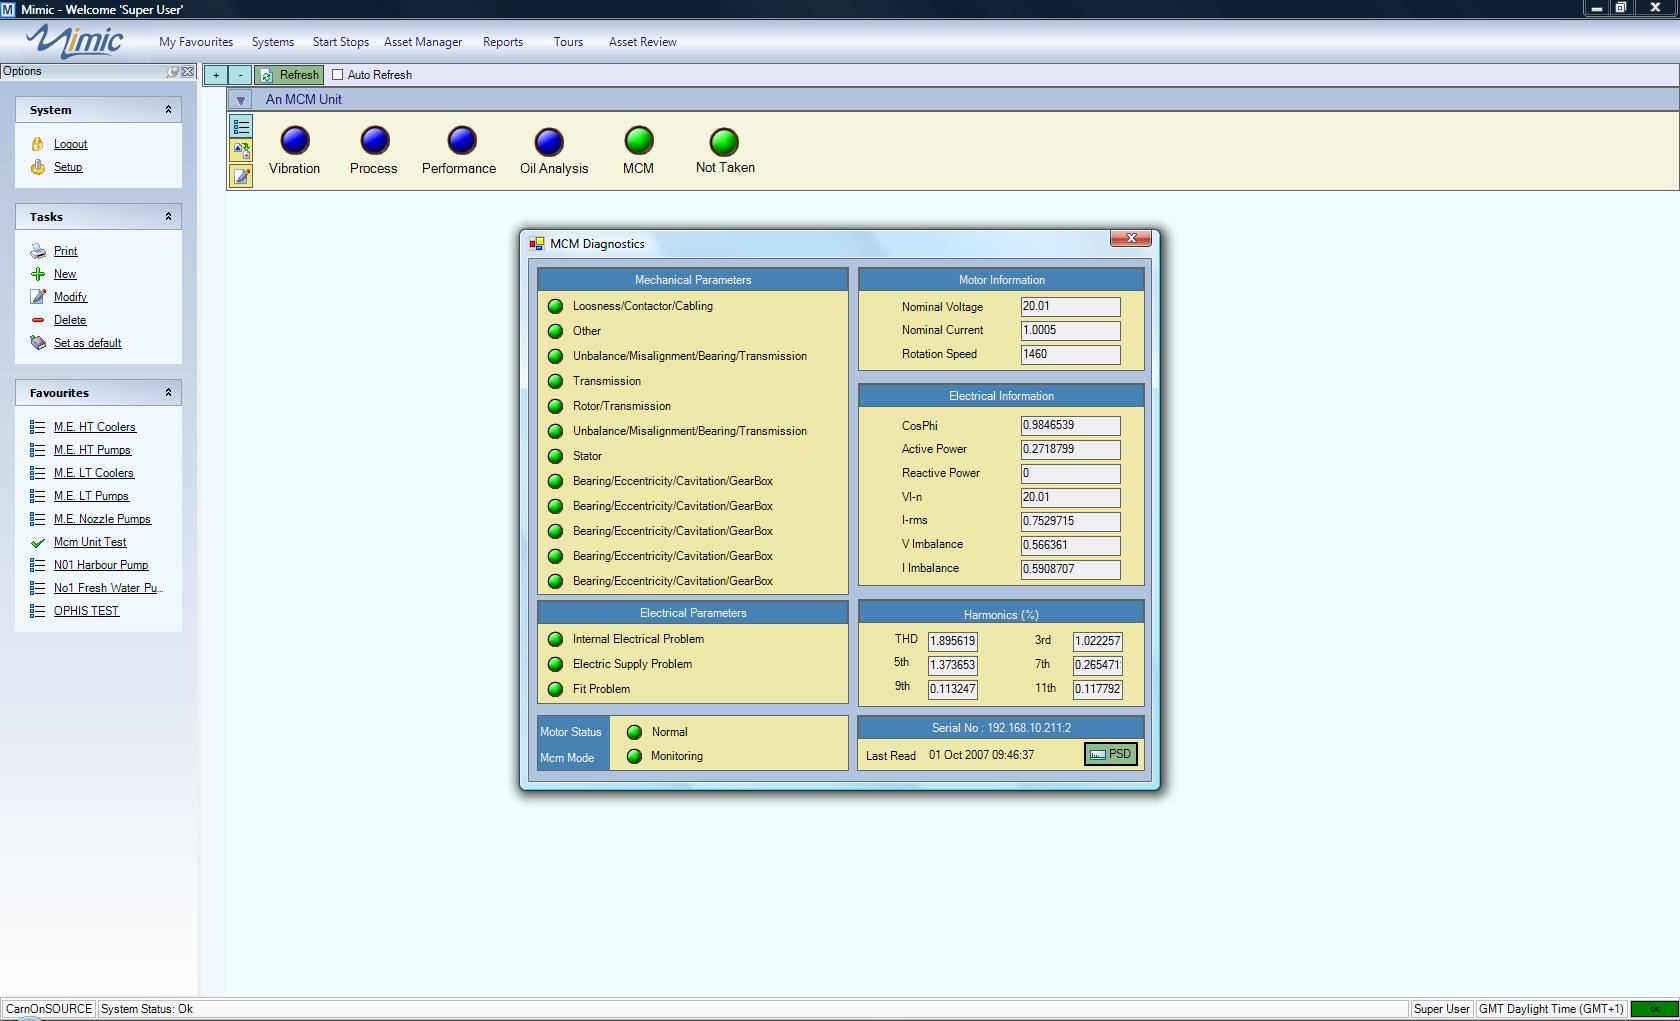
Task: Expand the An MCM Unit dropdown arrow
Action: (240, 100)
